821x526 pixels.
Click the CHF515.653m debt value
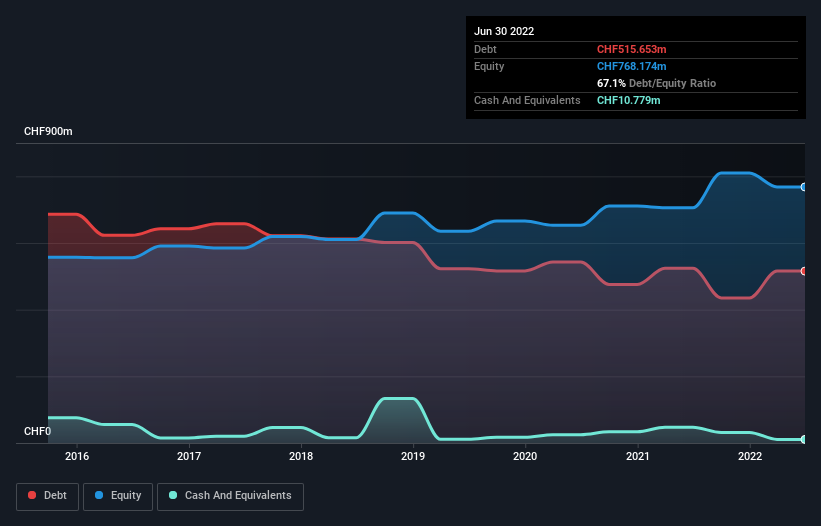[631, 49]
